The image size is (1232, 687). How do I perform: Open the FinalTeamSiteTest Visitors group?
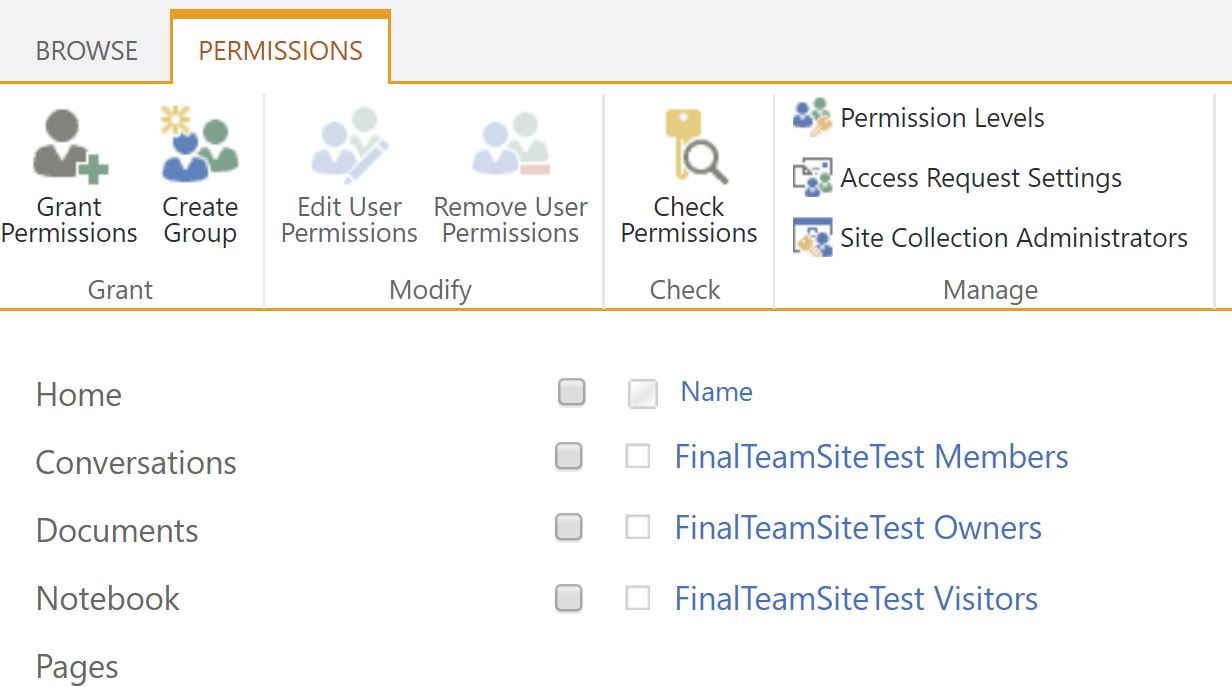pyautogui.click(x=857, y=597)
